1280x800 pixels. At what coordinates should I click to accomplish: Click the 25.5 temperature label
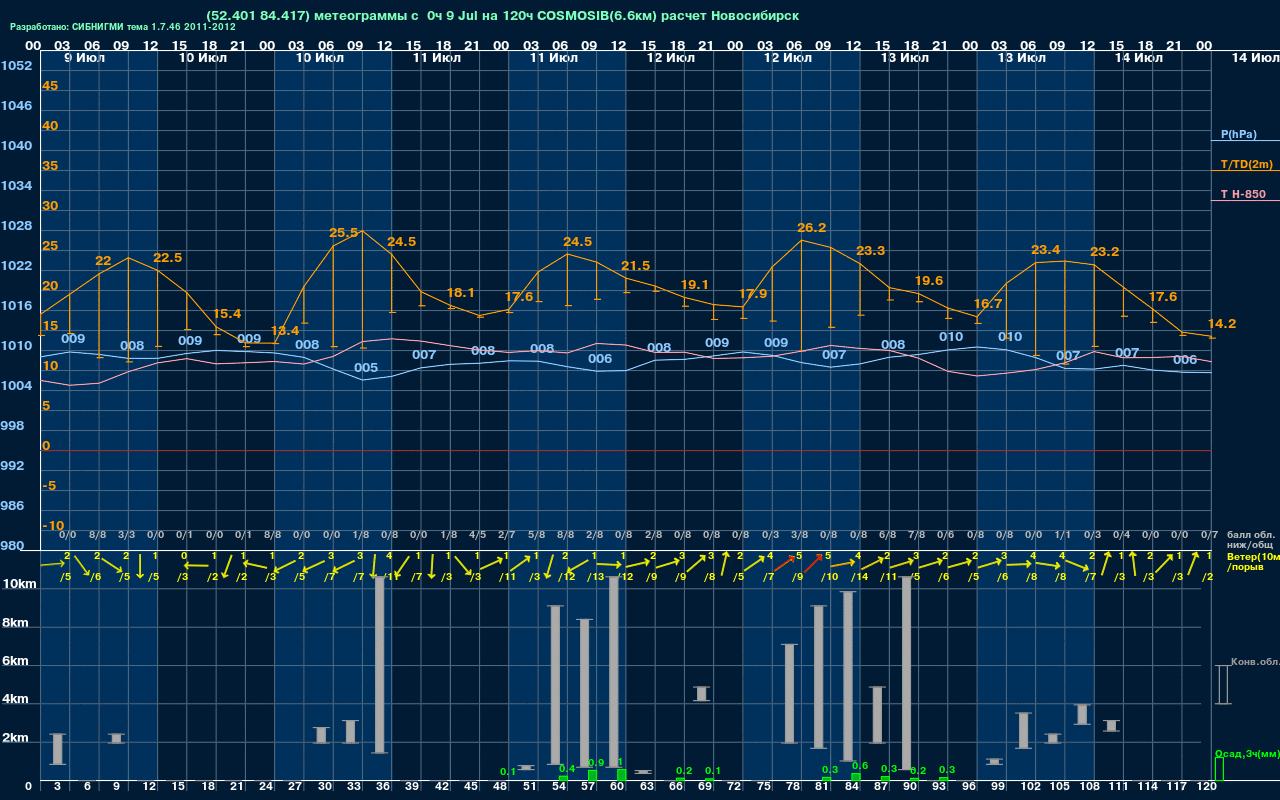343,232
